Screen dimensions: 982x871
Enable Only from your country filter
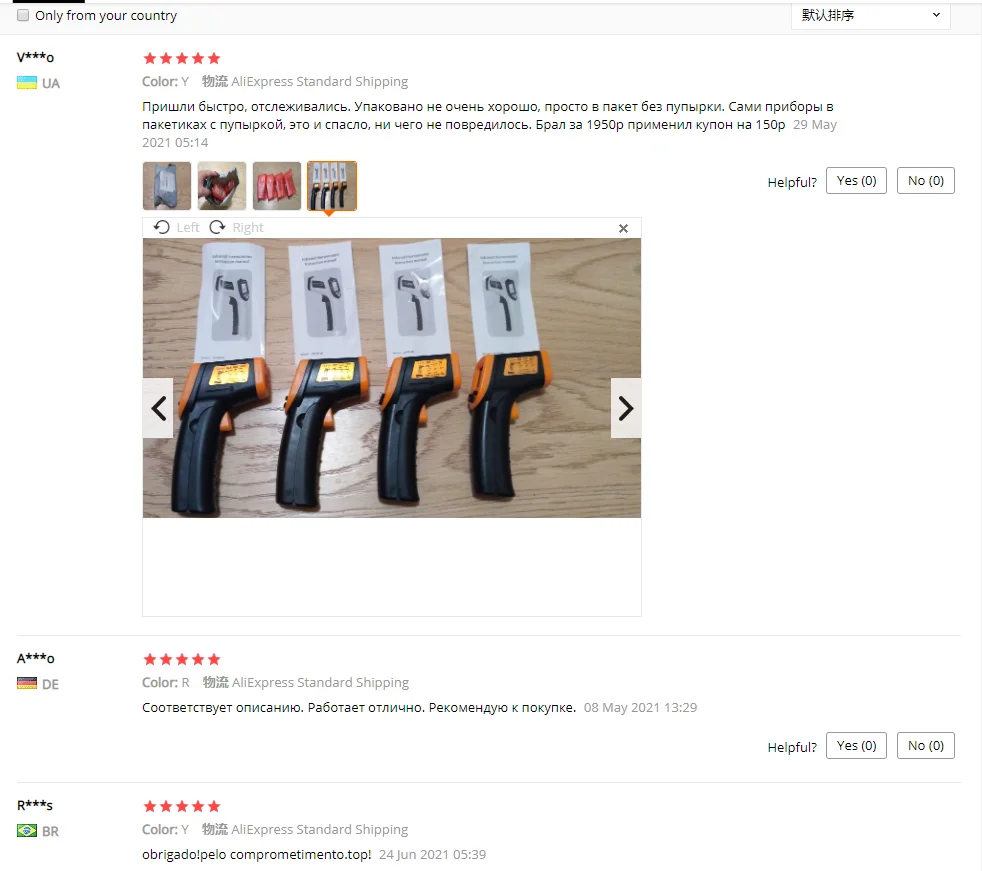[x=23, y=16]
